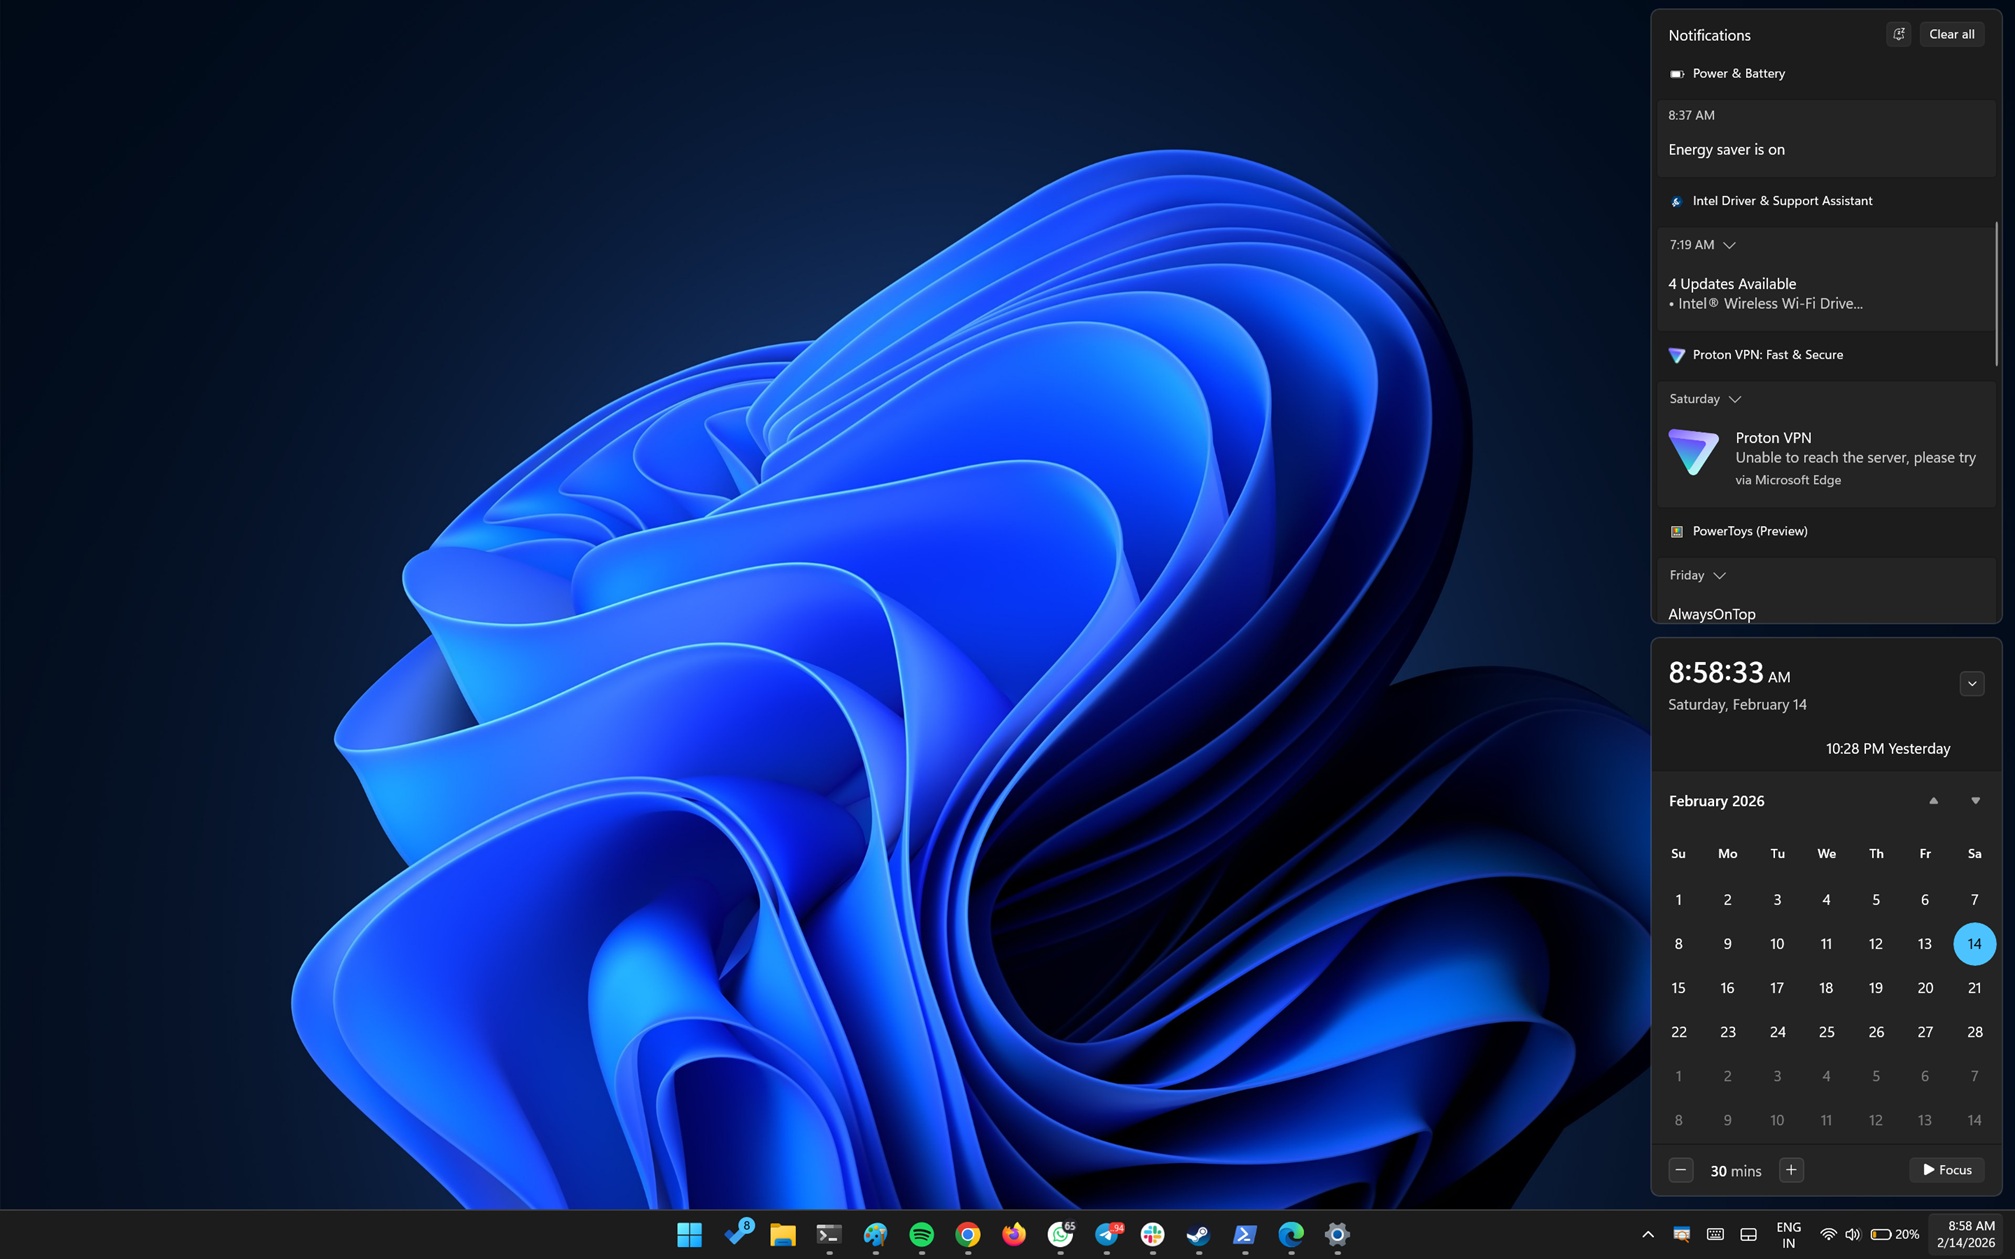Open Slack from the taskbar
The height and width of the screenshot is (1259, 2015).
coord(1152,1235)
